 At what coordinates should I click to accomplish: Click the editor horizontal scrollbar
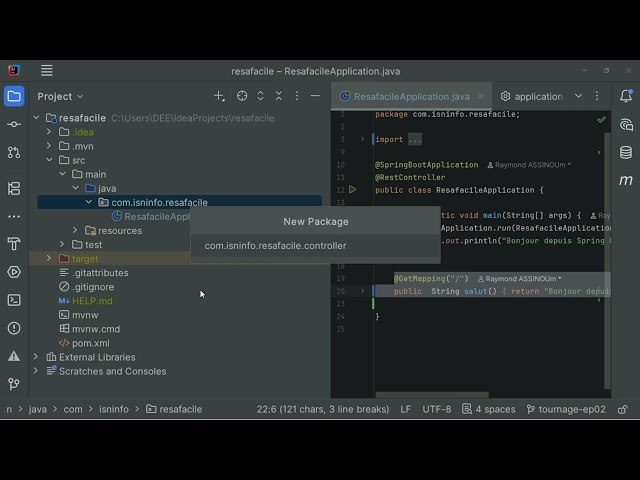click(432, 395)
